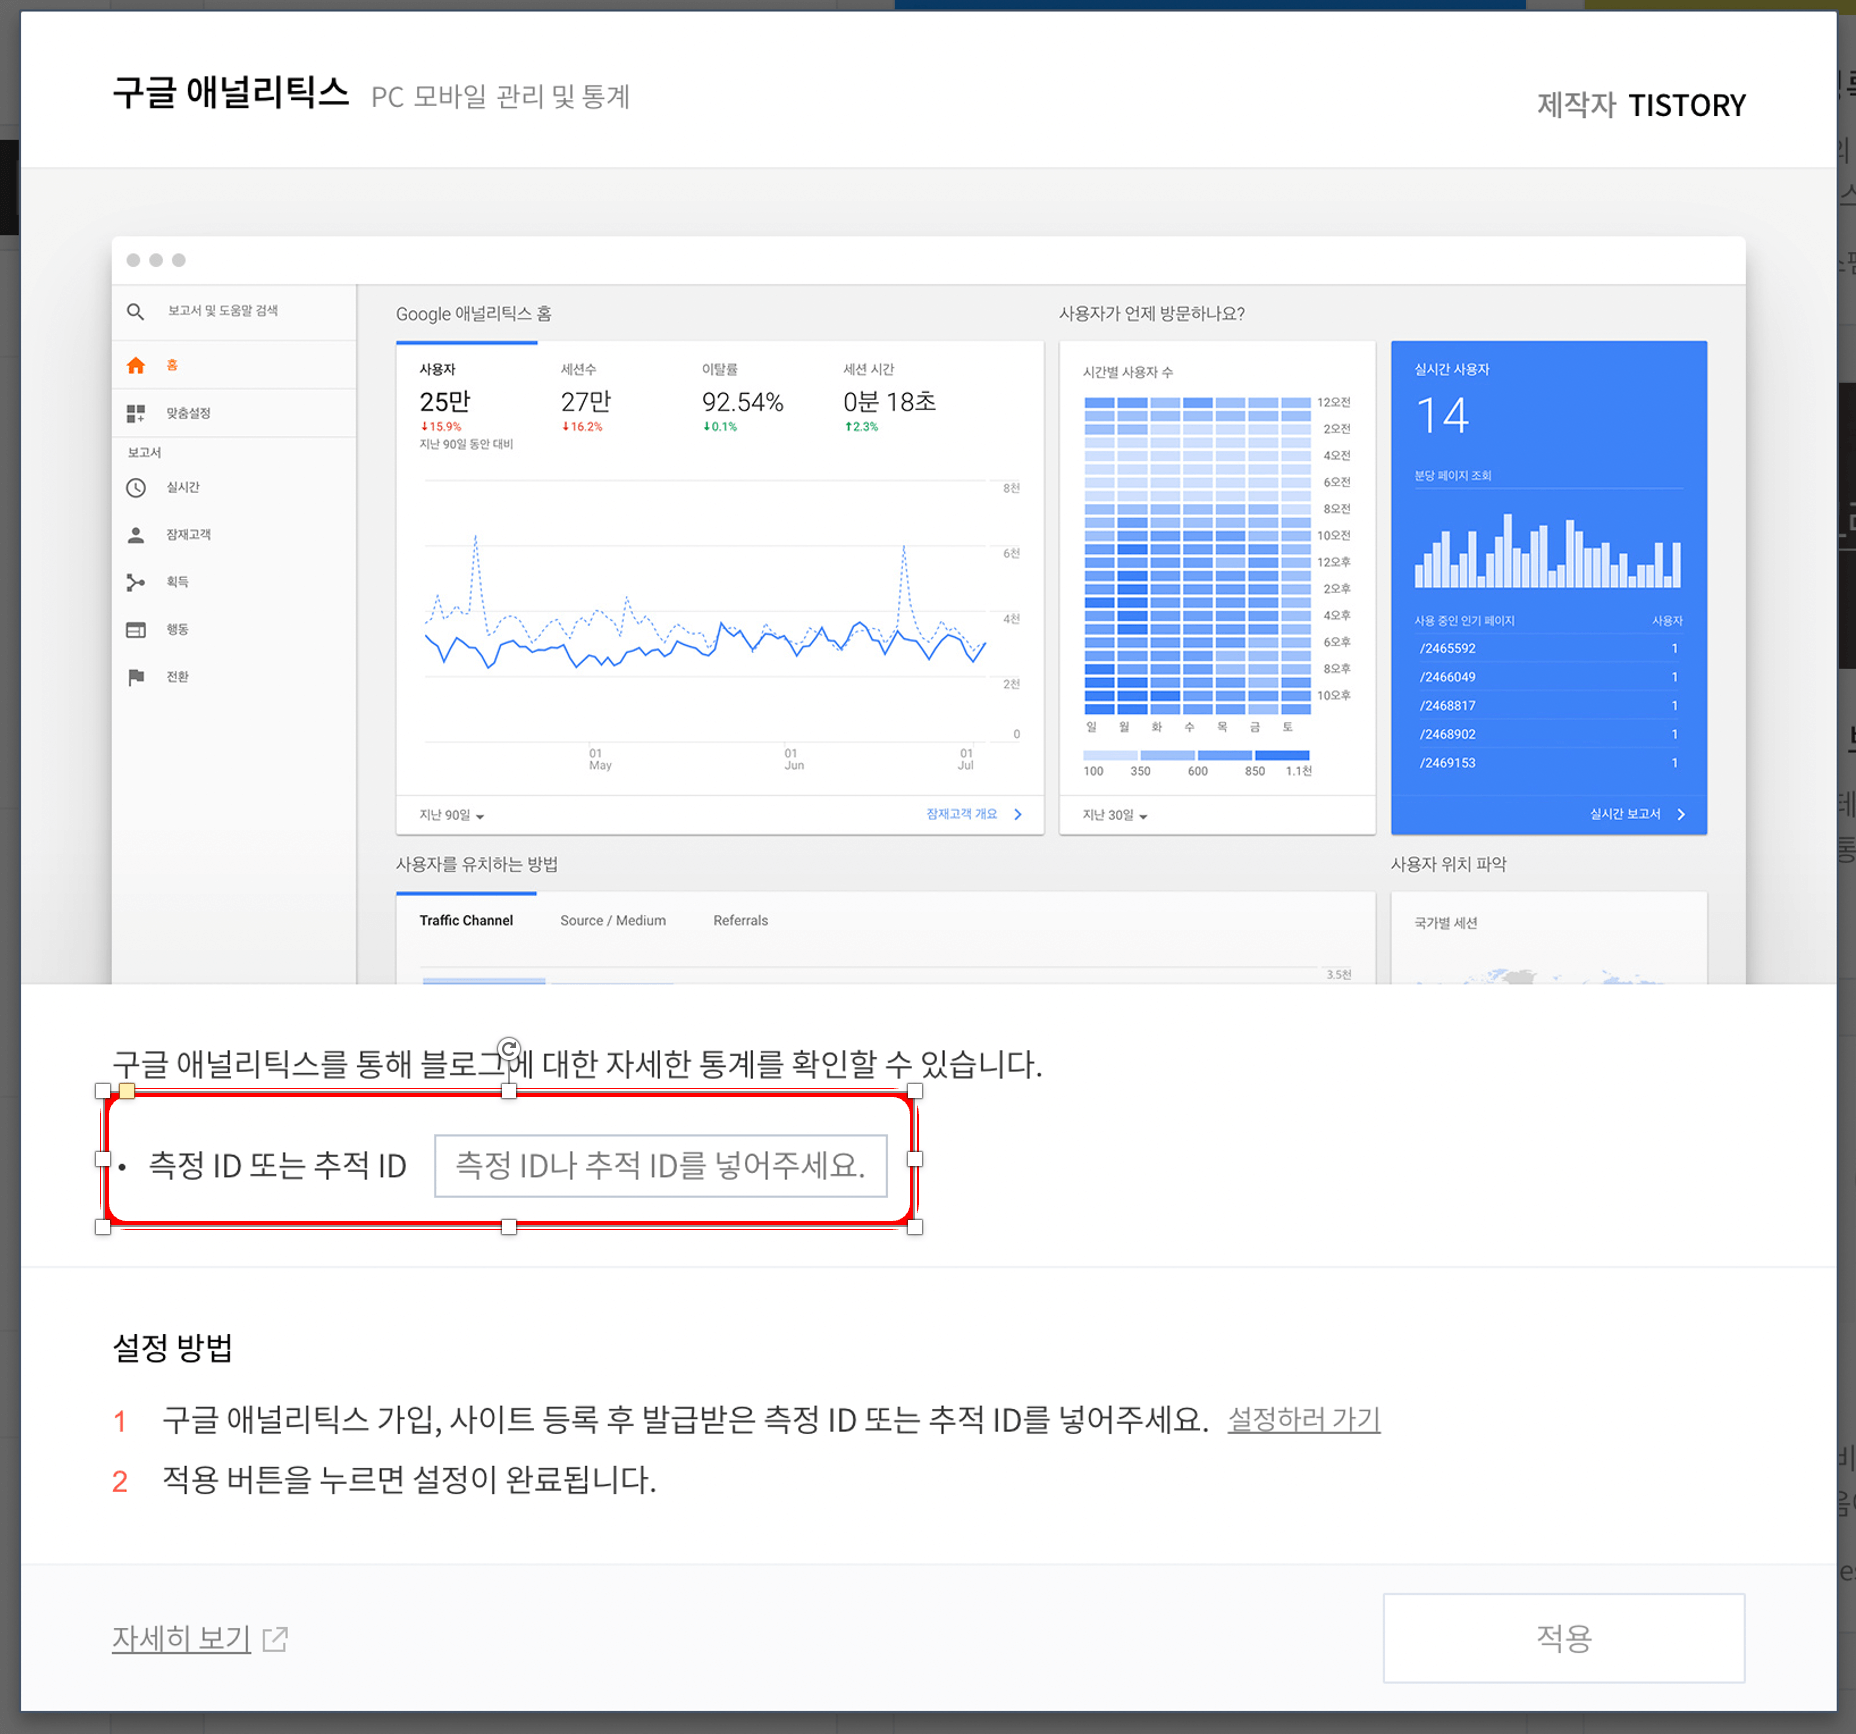Viewport: 1856px width, 1734px height.
Task: Click the measurement ID input field
Action: click(x=660, y=1165)
